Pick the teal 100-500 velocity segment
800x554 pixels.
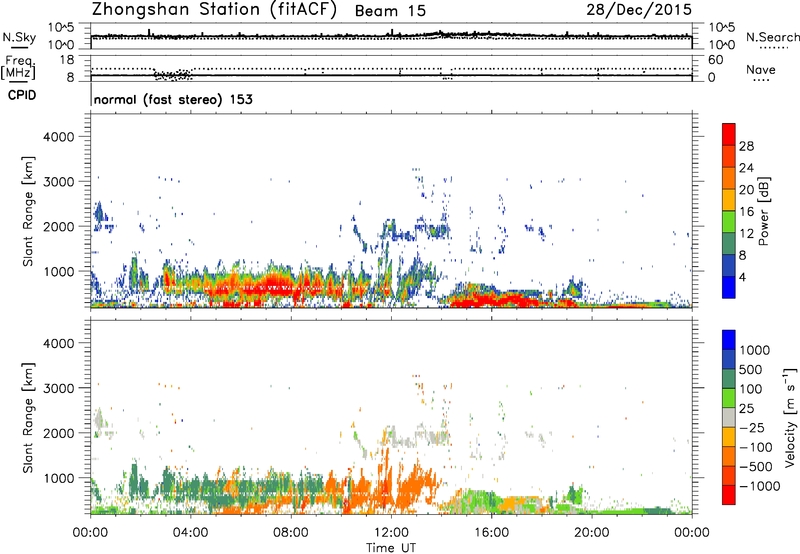pos(729,380)
